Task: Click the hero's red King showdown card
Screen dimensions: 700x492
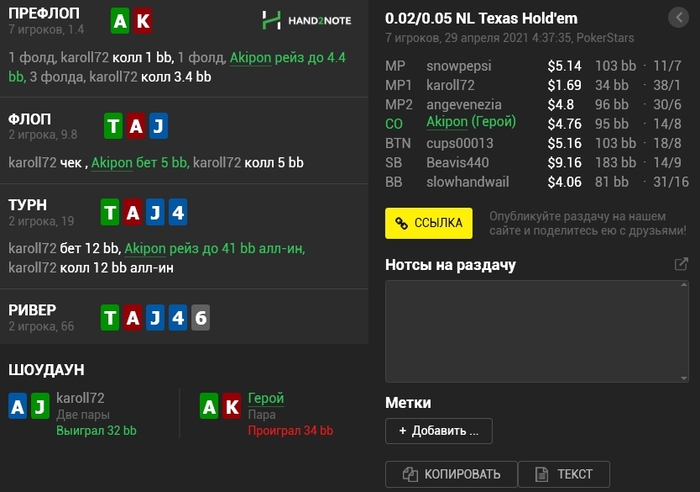Action: [232, 405]
